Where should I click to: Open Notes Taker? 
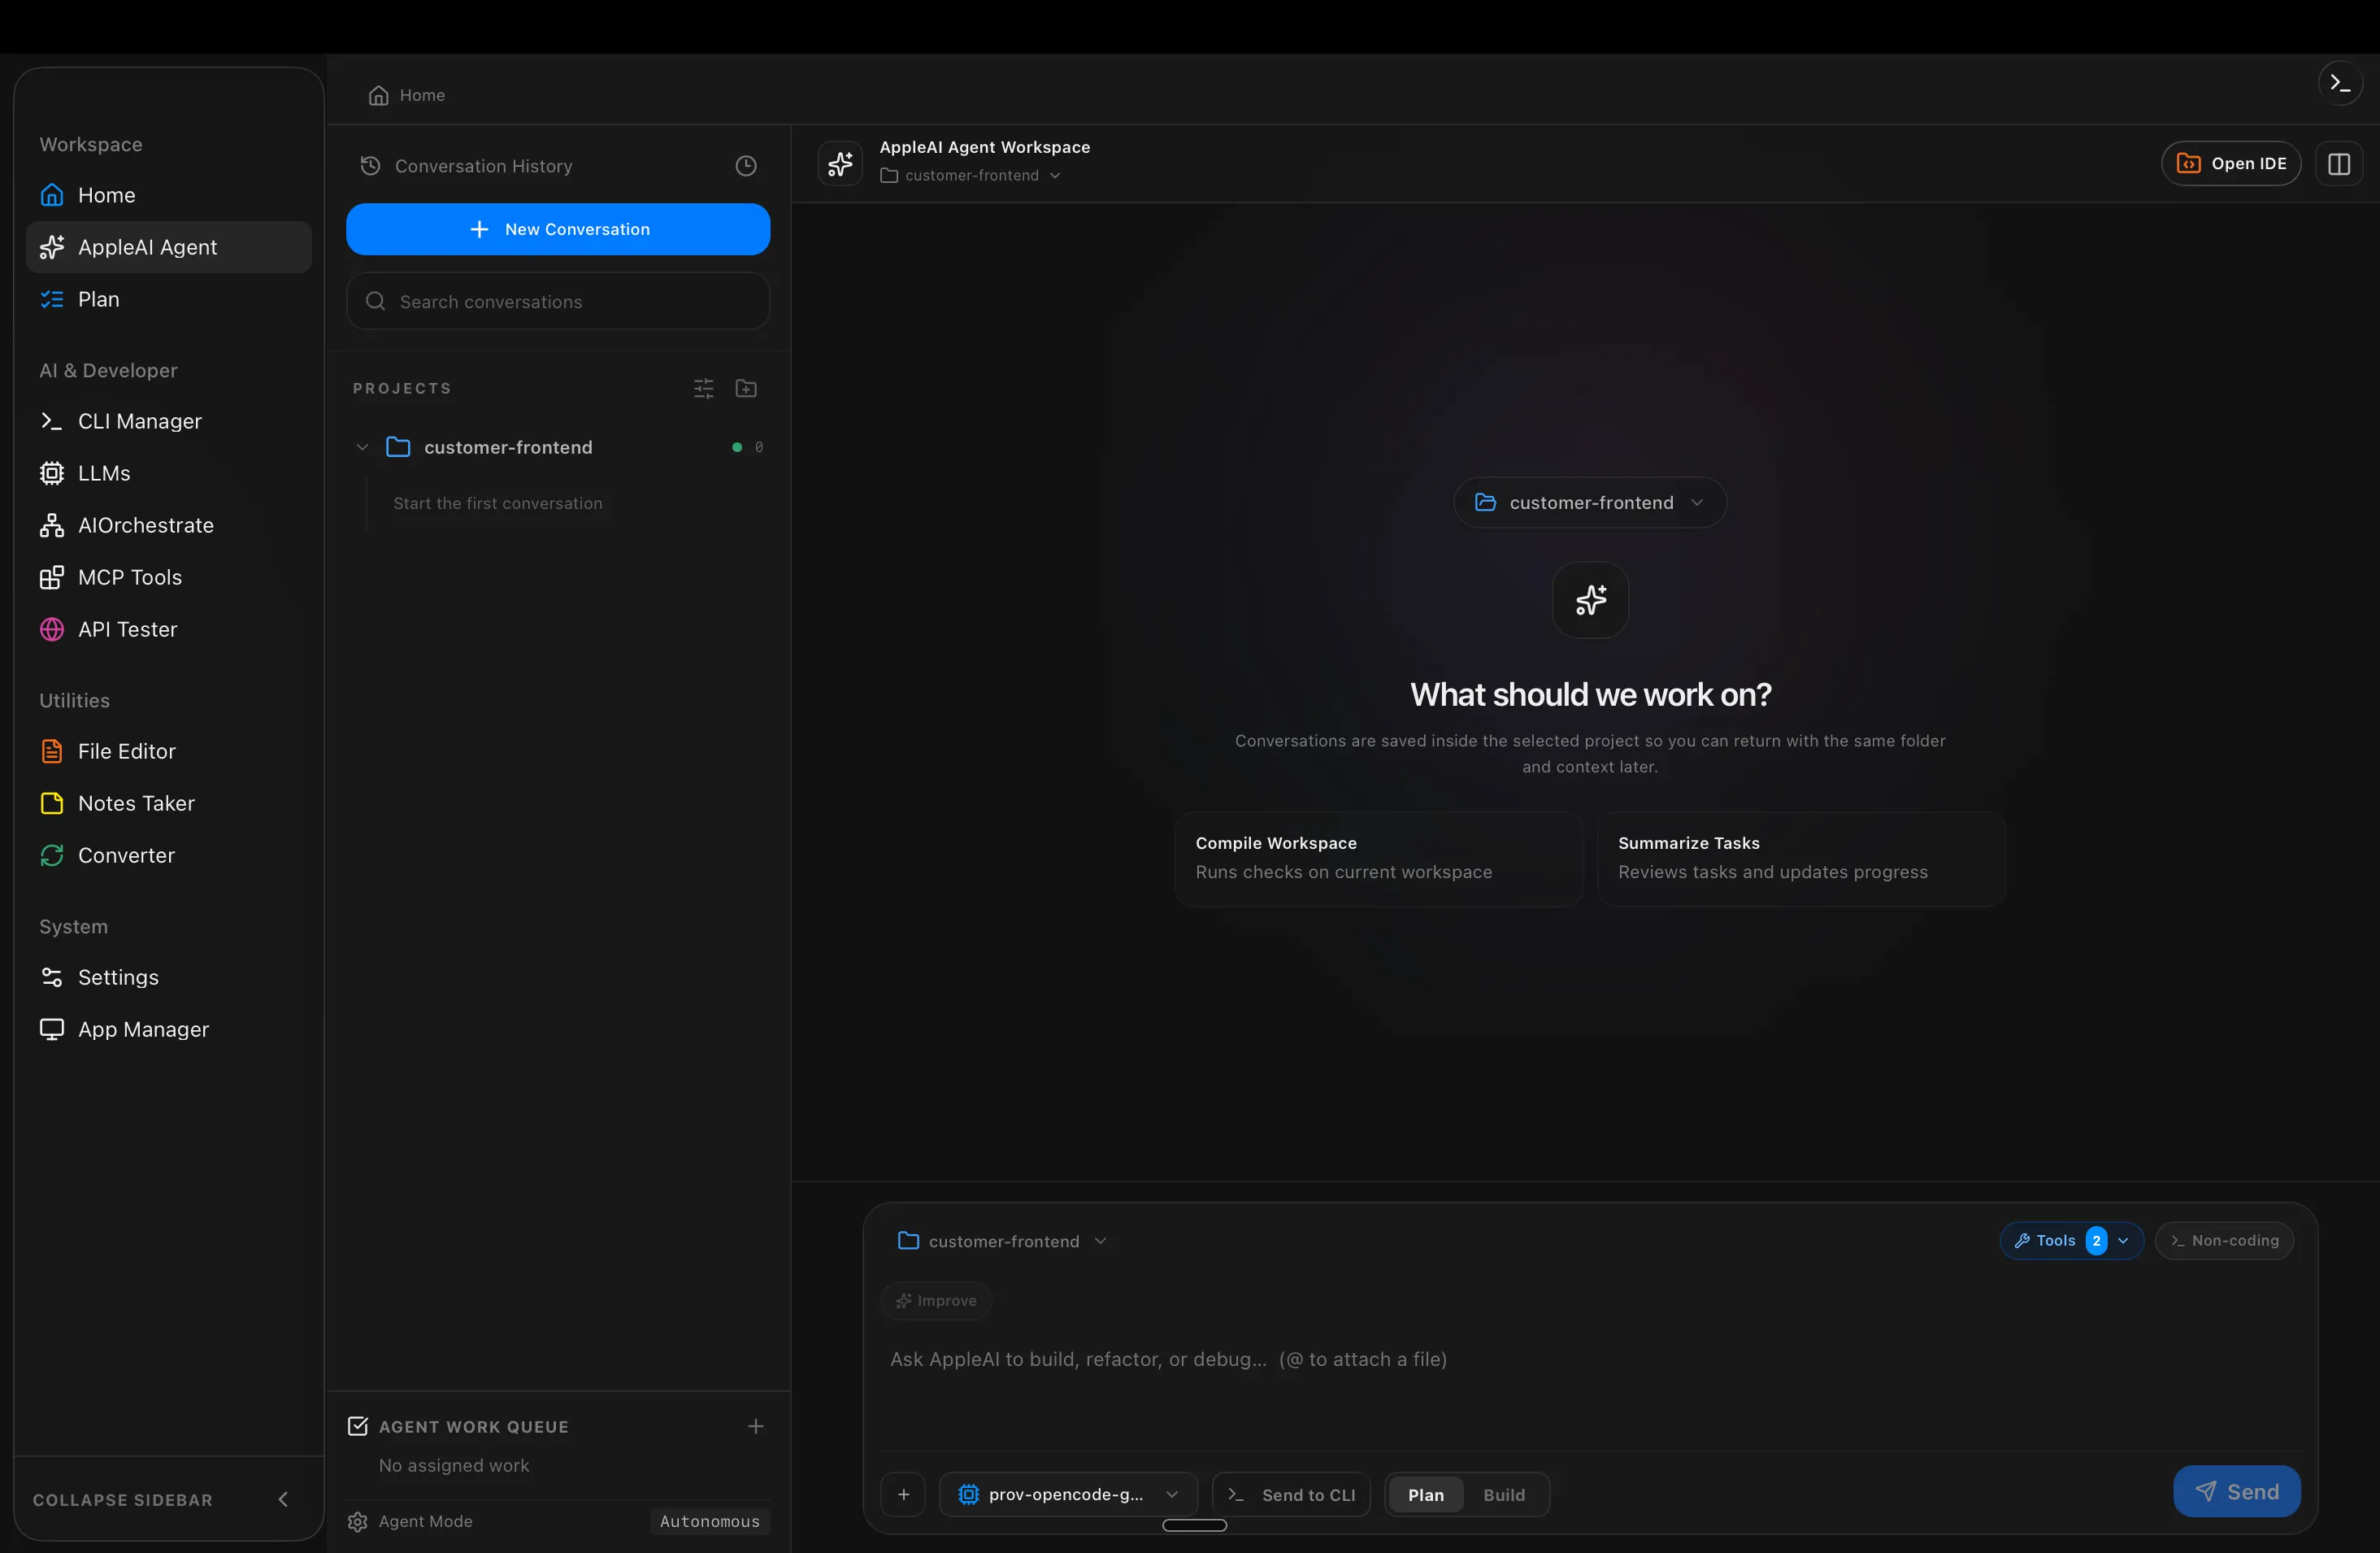(x=168, y=803)
